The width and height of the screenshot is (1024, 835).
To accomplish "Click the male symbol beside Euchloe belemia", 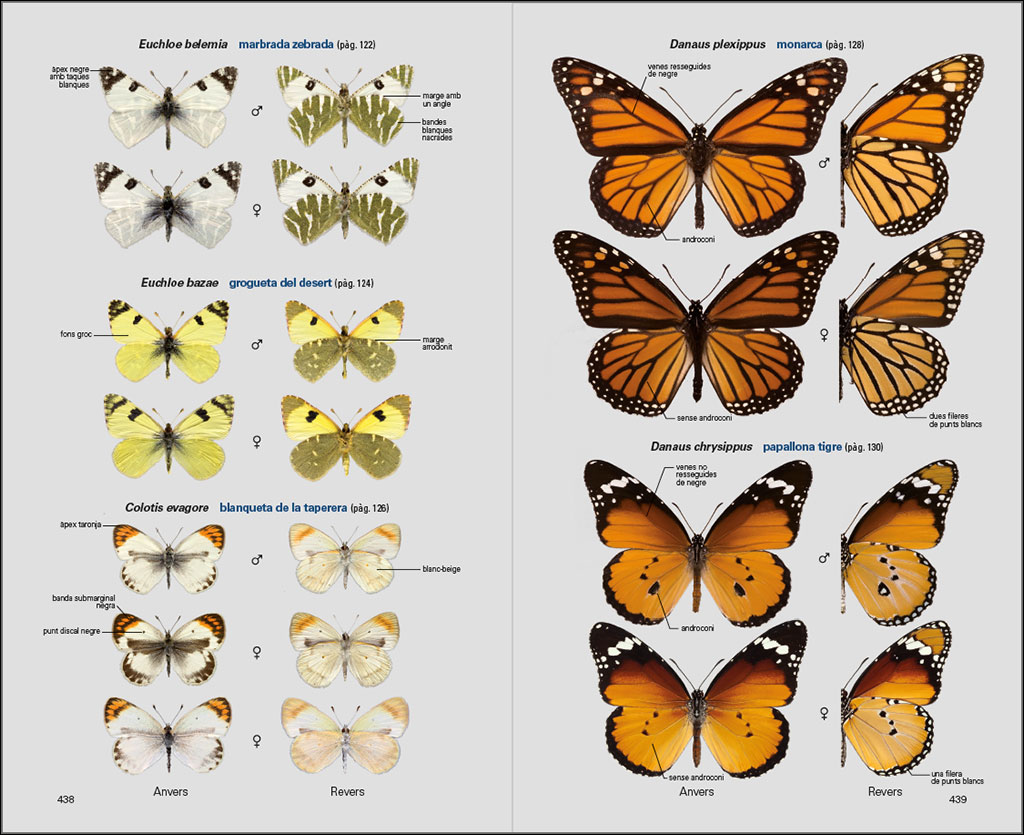I will [257, 111].
